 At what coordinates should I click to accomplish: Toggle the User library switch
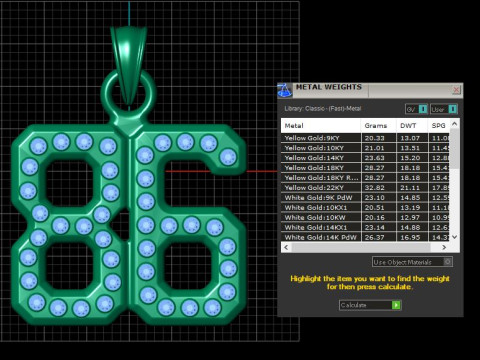(444, 109)
